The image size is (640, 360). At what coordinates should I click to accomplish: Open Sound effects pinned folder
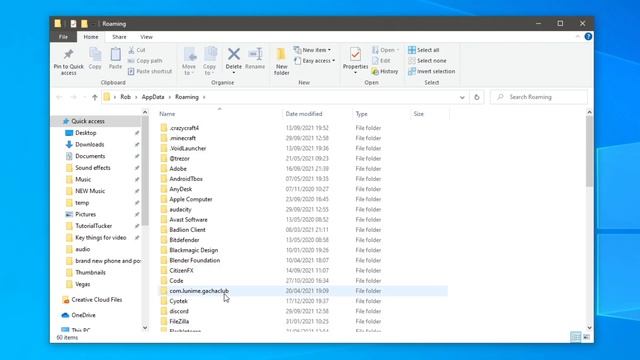[x=93, y=168]
